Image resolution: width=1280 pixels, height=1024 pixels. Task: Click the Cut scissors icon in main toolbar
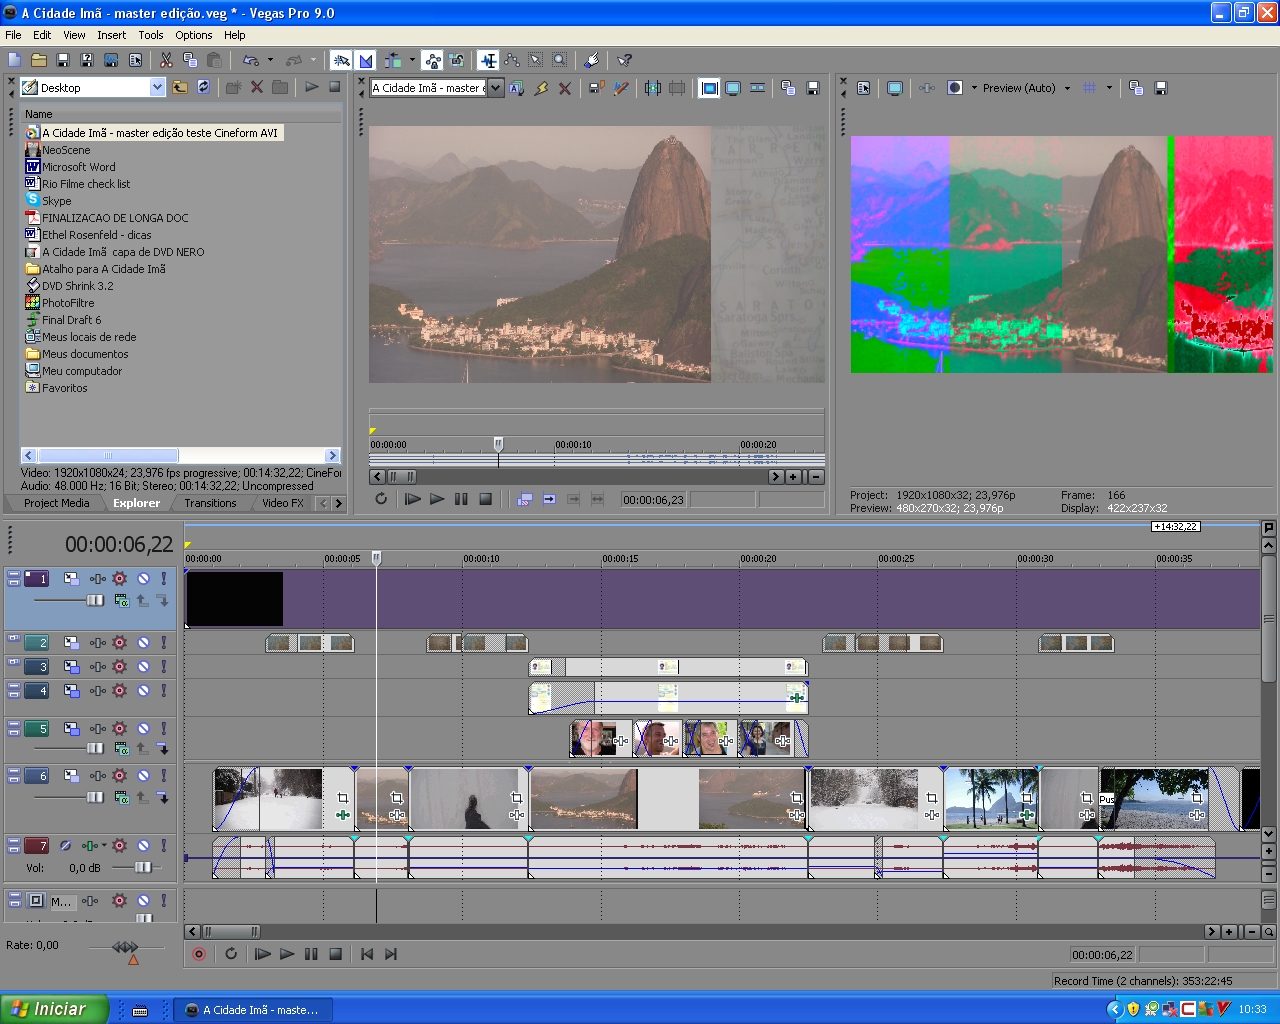pos(166,61)
